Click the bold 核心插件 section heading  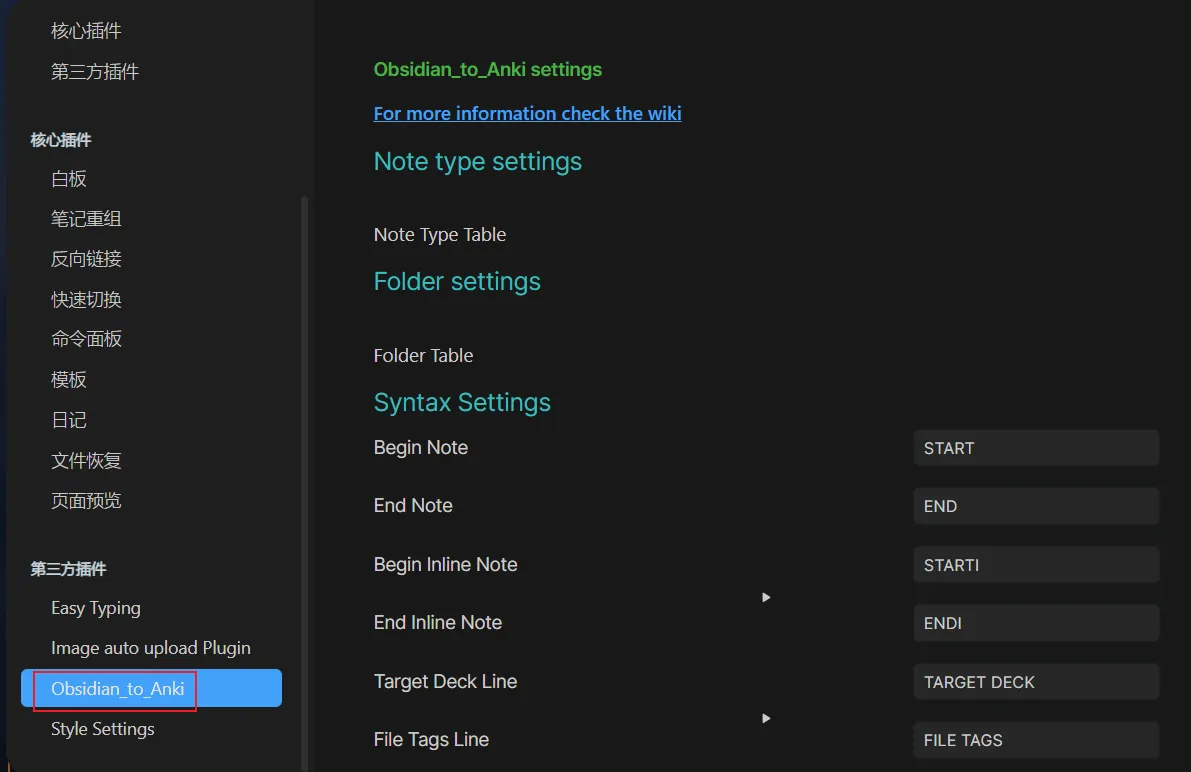61,140
